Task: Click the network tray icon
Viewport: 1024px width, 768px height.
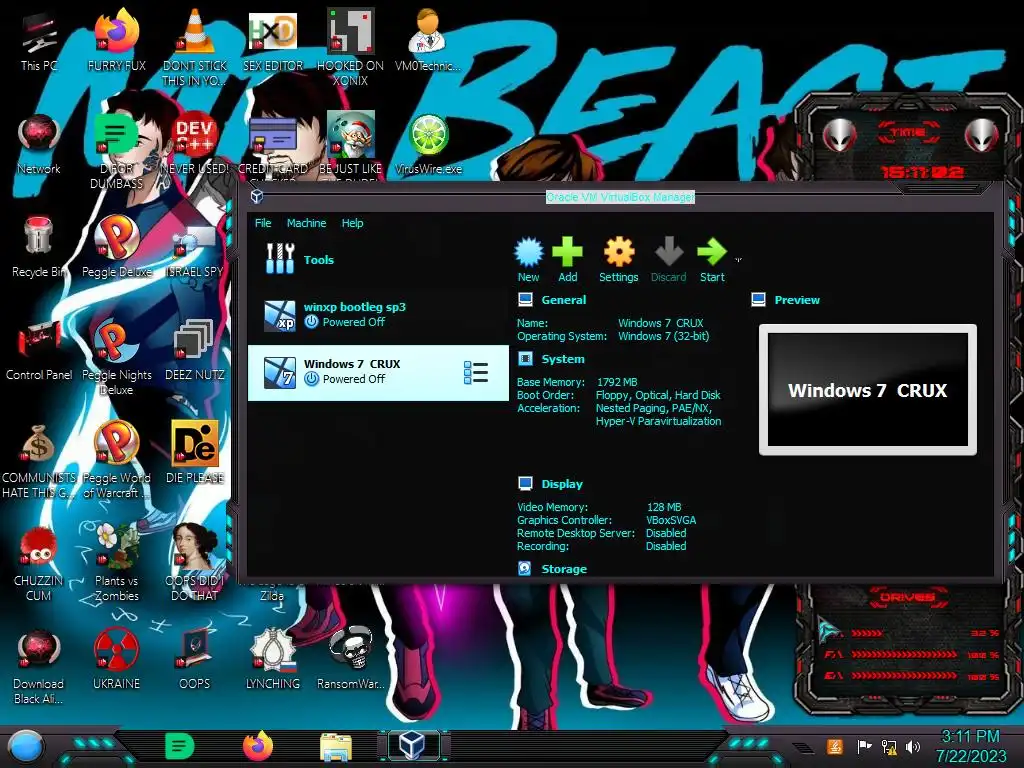Action: pyautogui.click(x=888, y=746)
